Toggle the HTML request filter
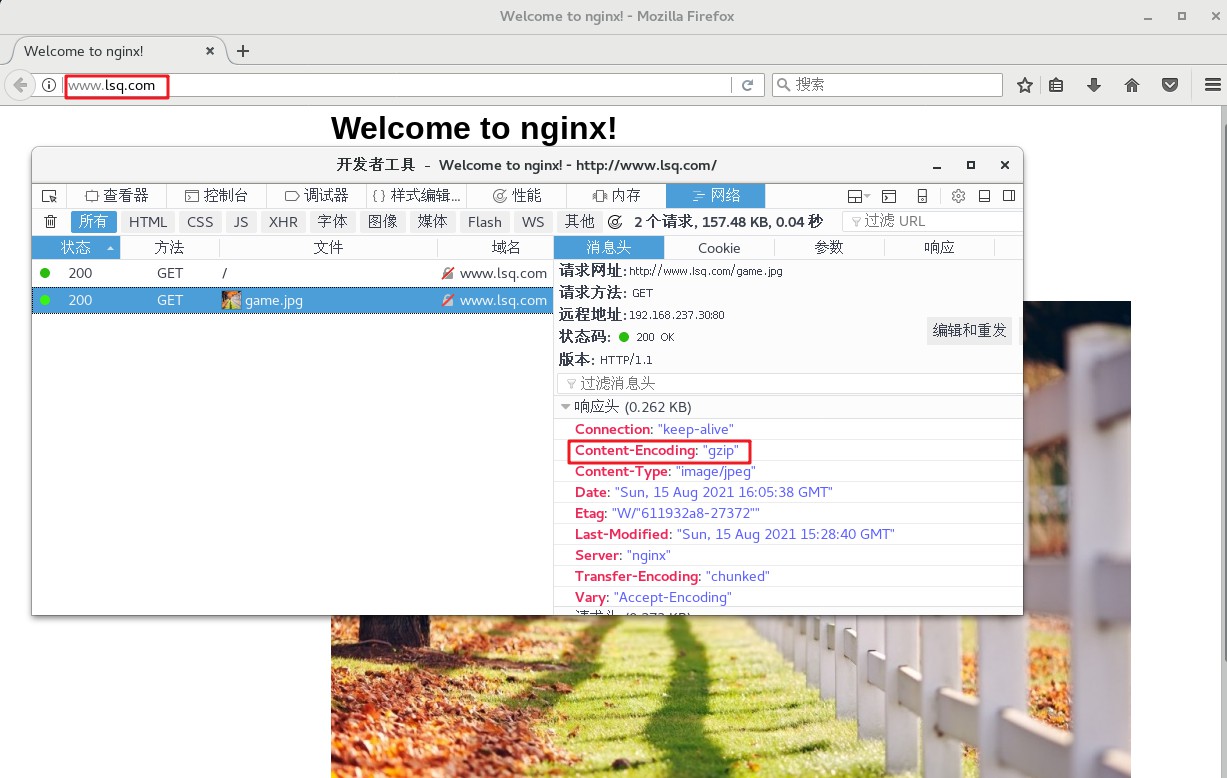Image resolution: width=1227 pixels, height=778 pixels. pyautogui.click(x=148, y=222)
